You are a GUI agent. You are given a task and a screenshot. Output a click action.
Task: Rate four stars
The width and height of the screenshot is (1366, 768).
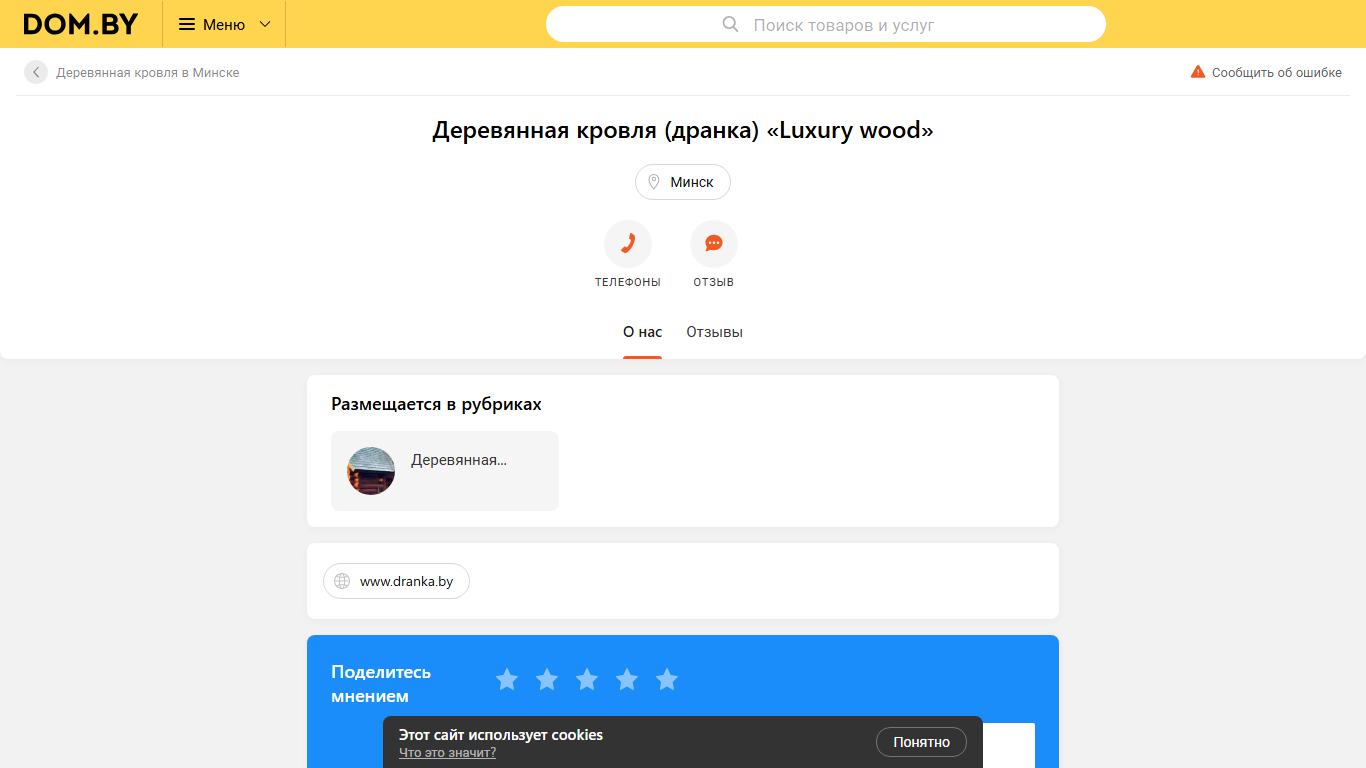coord(627,680)
